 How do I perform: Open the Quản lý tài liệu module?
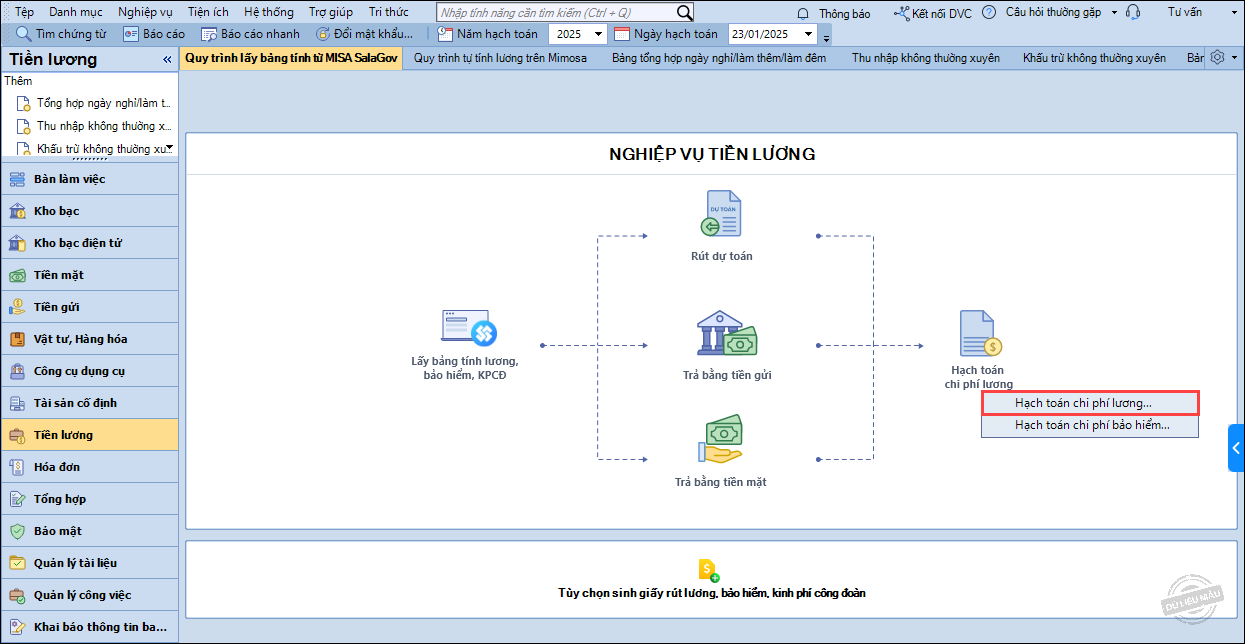tap(89, 563)
